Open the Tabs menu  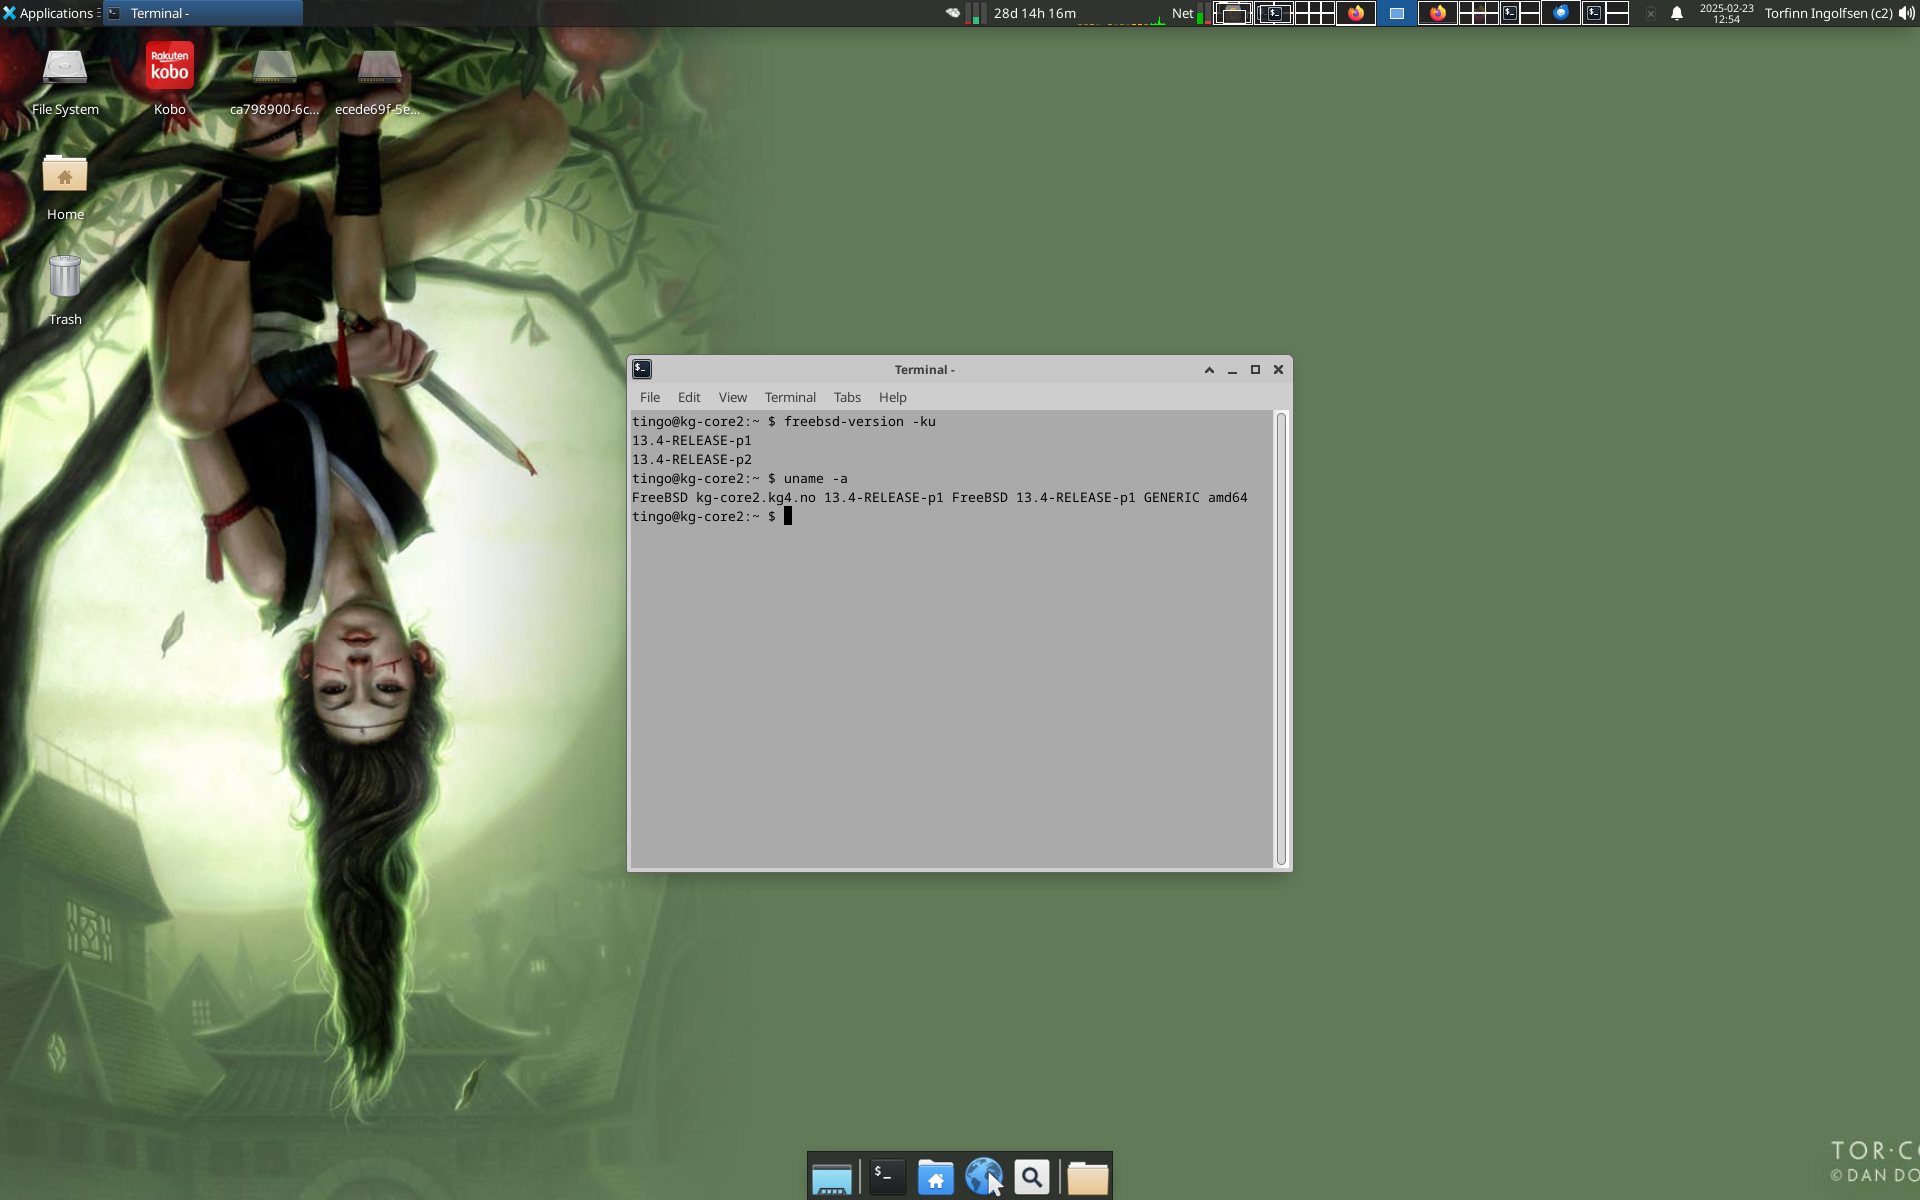[847, 397]
